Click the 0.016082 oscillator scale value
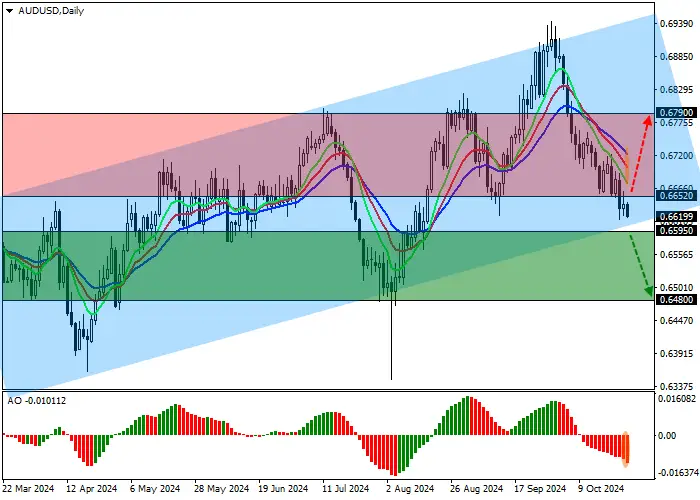Image resolution: width=700 pixels, height=500 pixels. pyautogui.click(x=676, y=399)
